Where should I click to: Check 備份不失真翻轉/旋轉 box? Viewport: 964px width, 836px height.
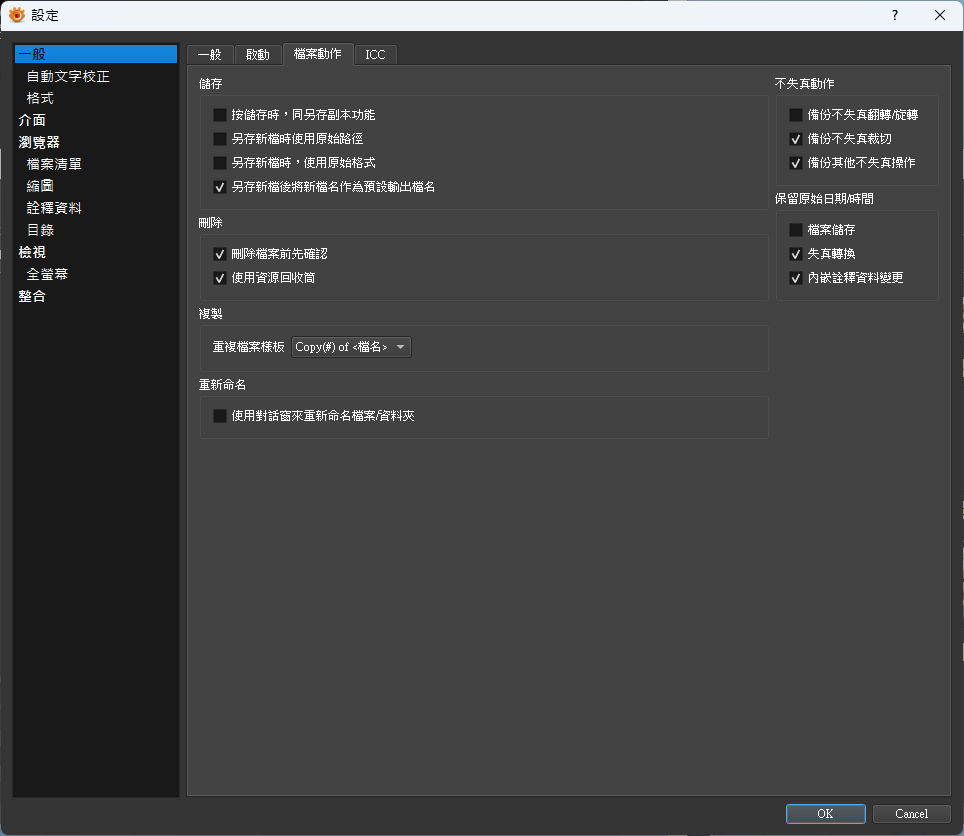(x=796, y=115)
